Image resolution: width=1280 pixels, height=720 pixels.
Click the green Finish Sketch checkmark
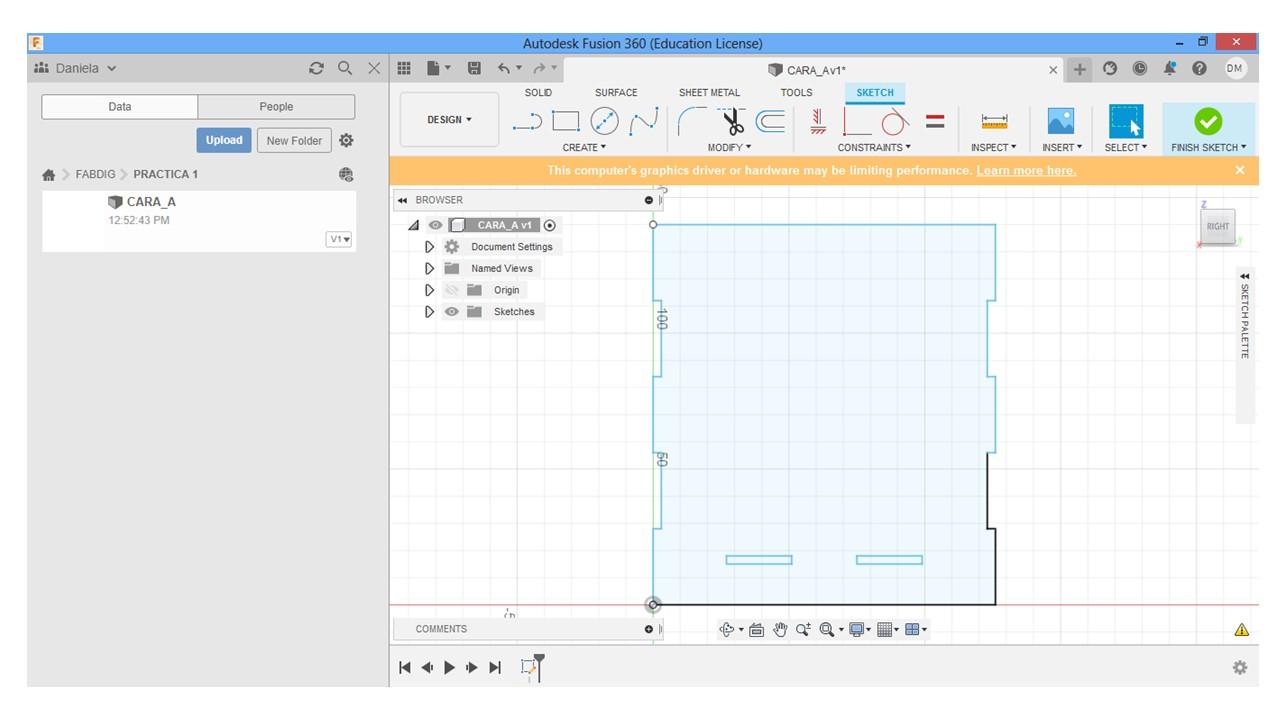point(1208,122)
